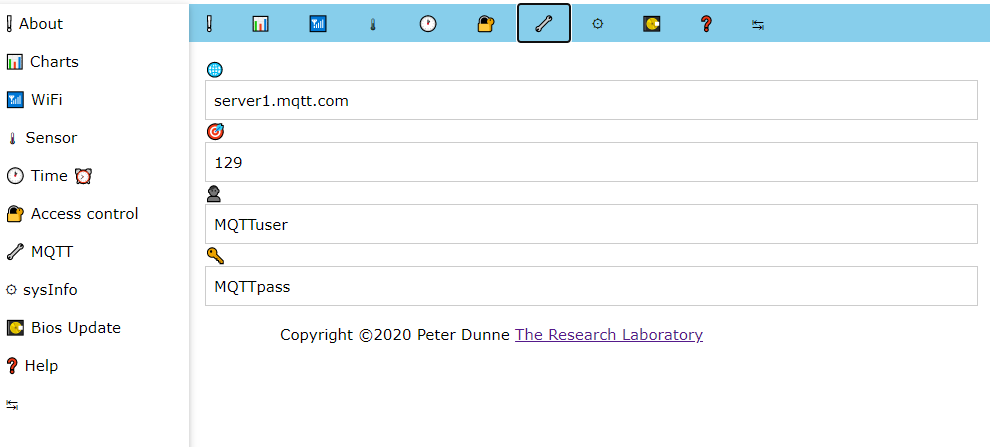Click the globe icon above server field
This screenshot has height=447, width=990.
pos(215,69)
